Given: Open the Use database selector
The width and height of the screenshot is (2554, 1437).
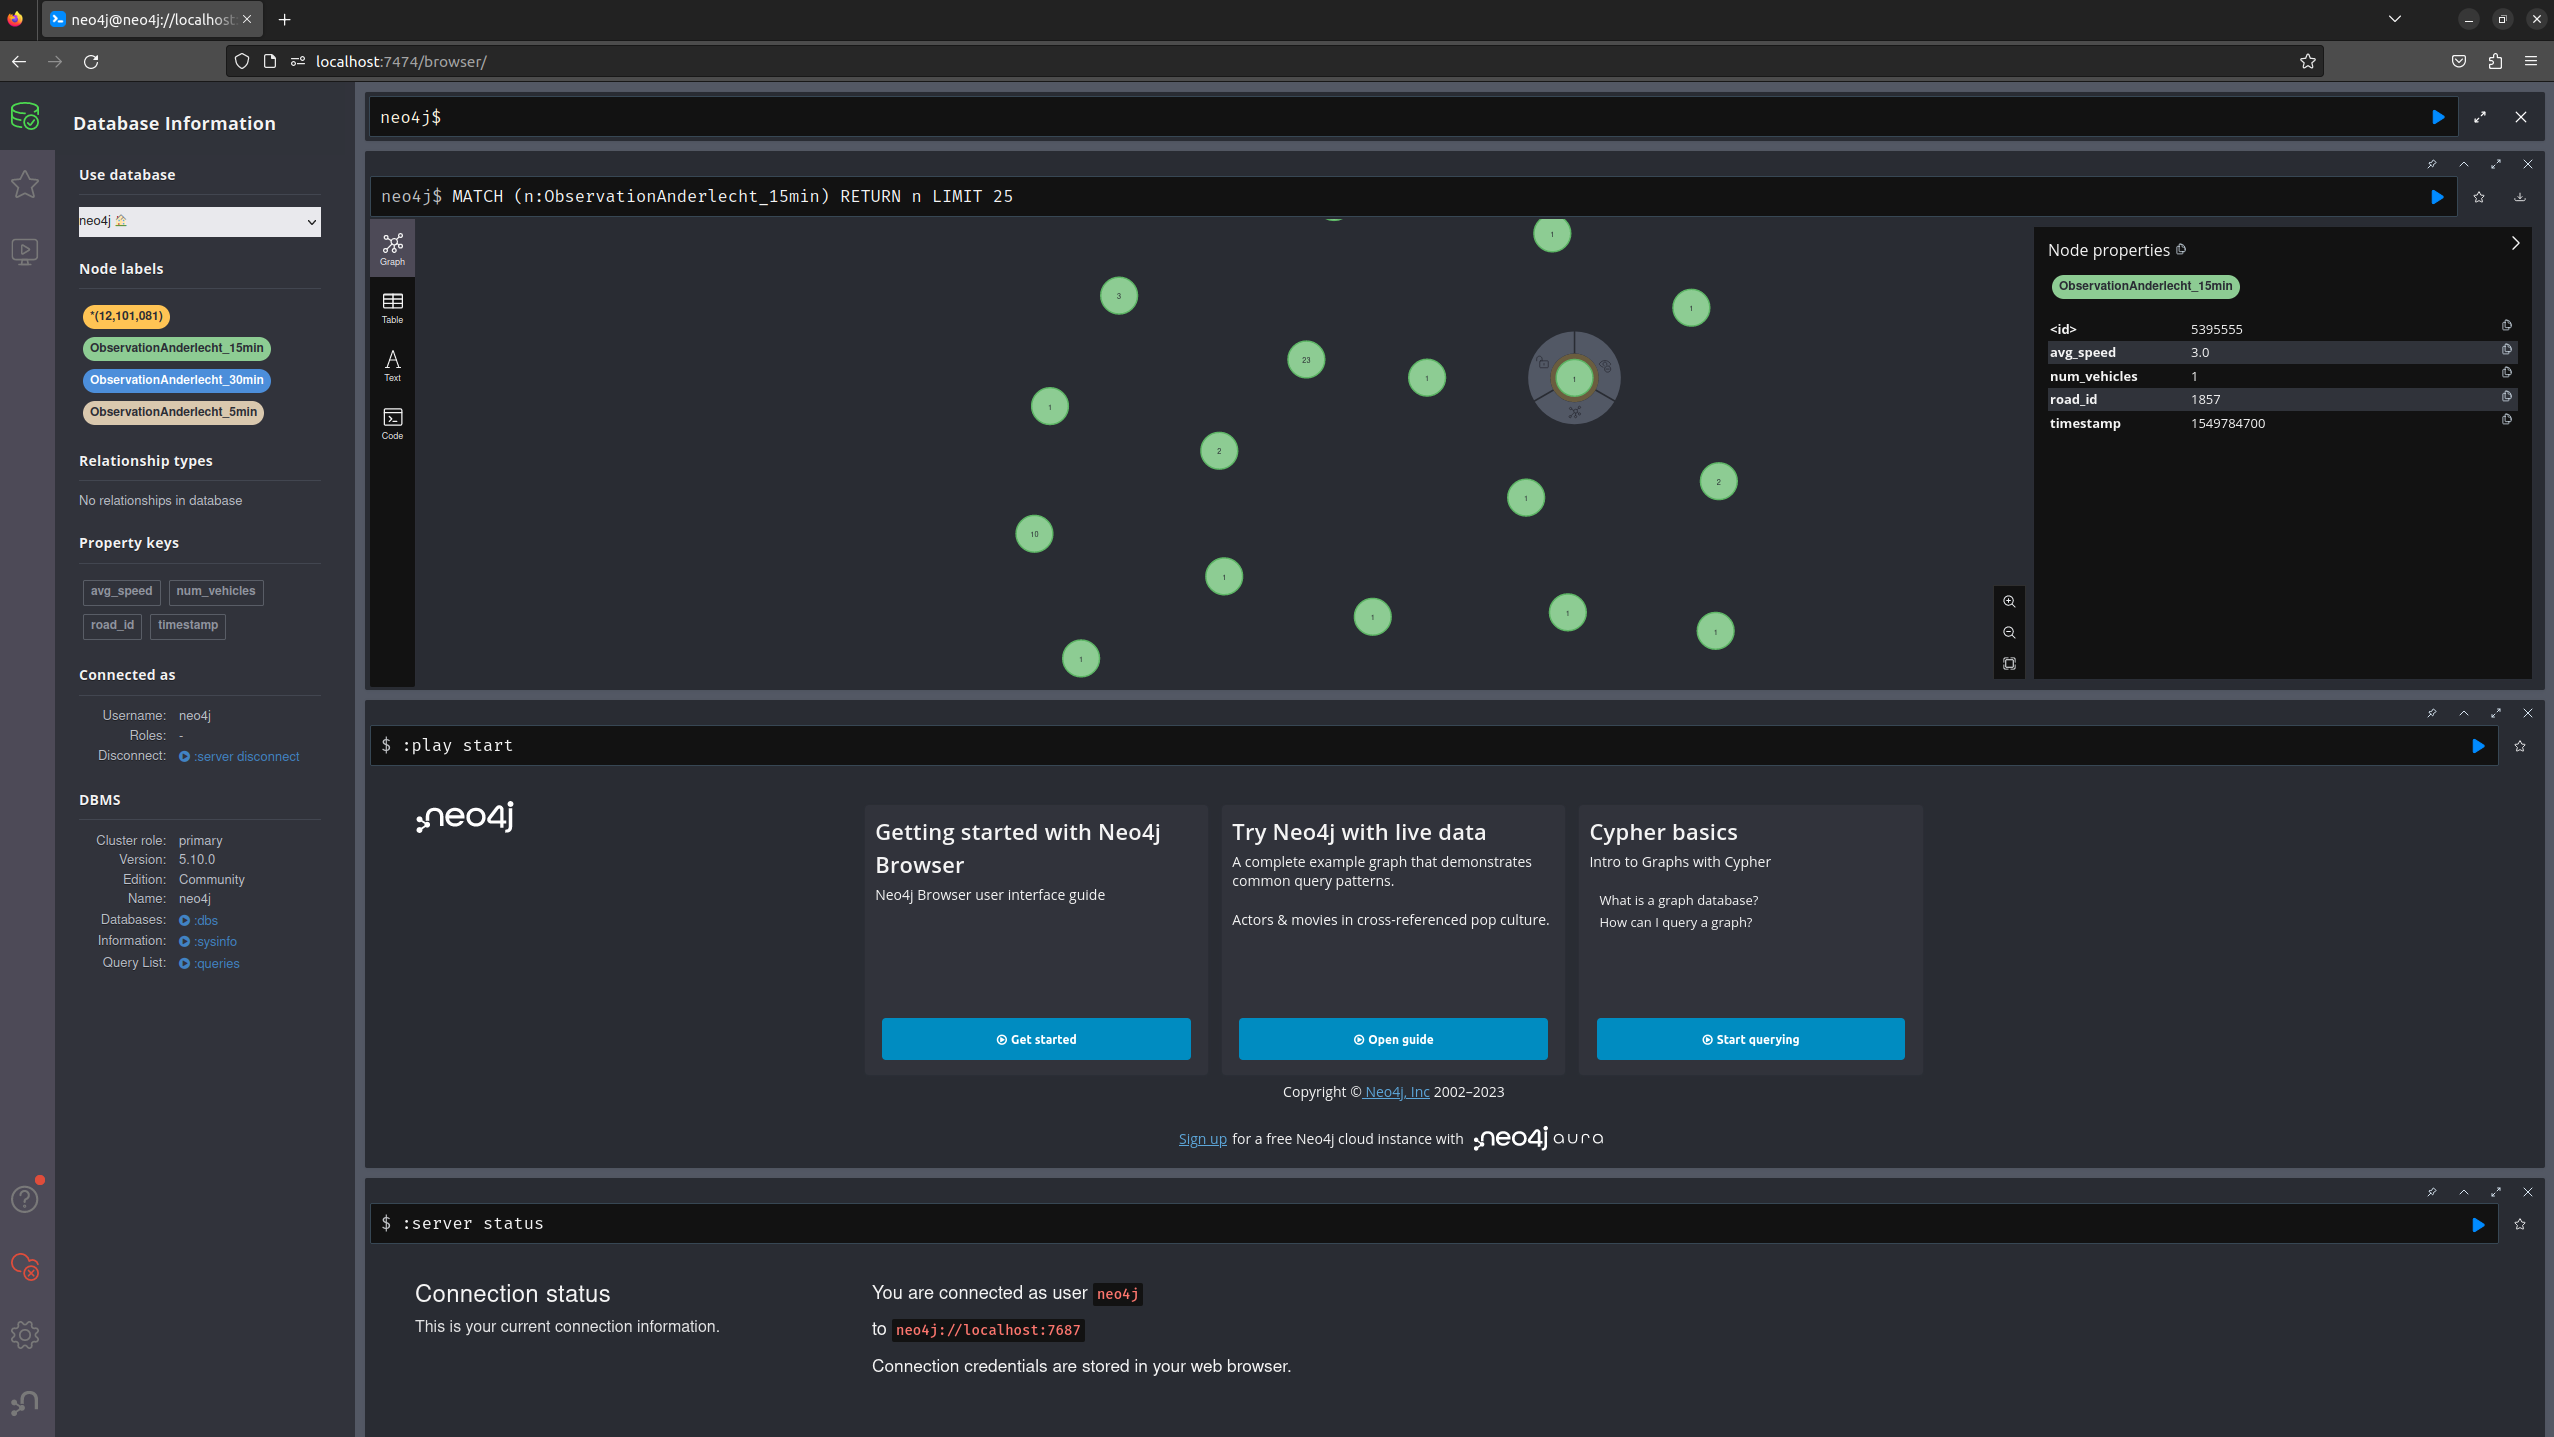Looking at the screenshot, I should pyautogui.click(x=199, y=221).
